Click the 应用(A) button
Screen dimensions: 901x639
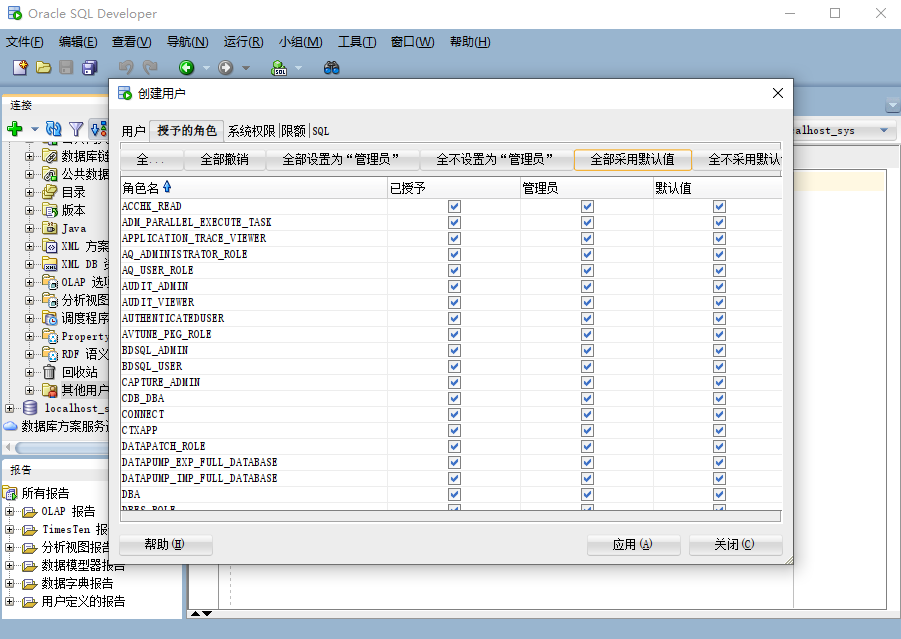coord(633,545)
